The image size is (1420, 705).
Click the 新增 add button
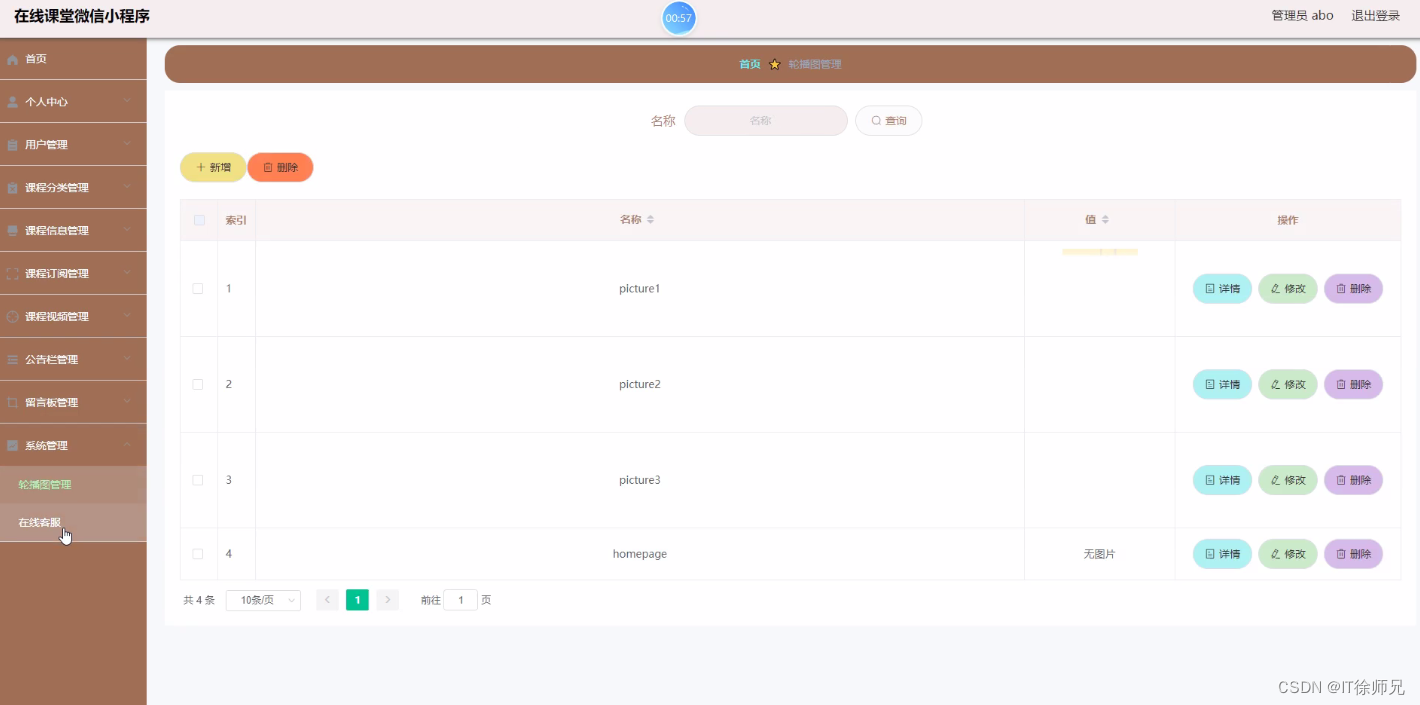[213, 168]
